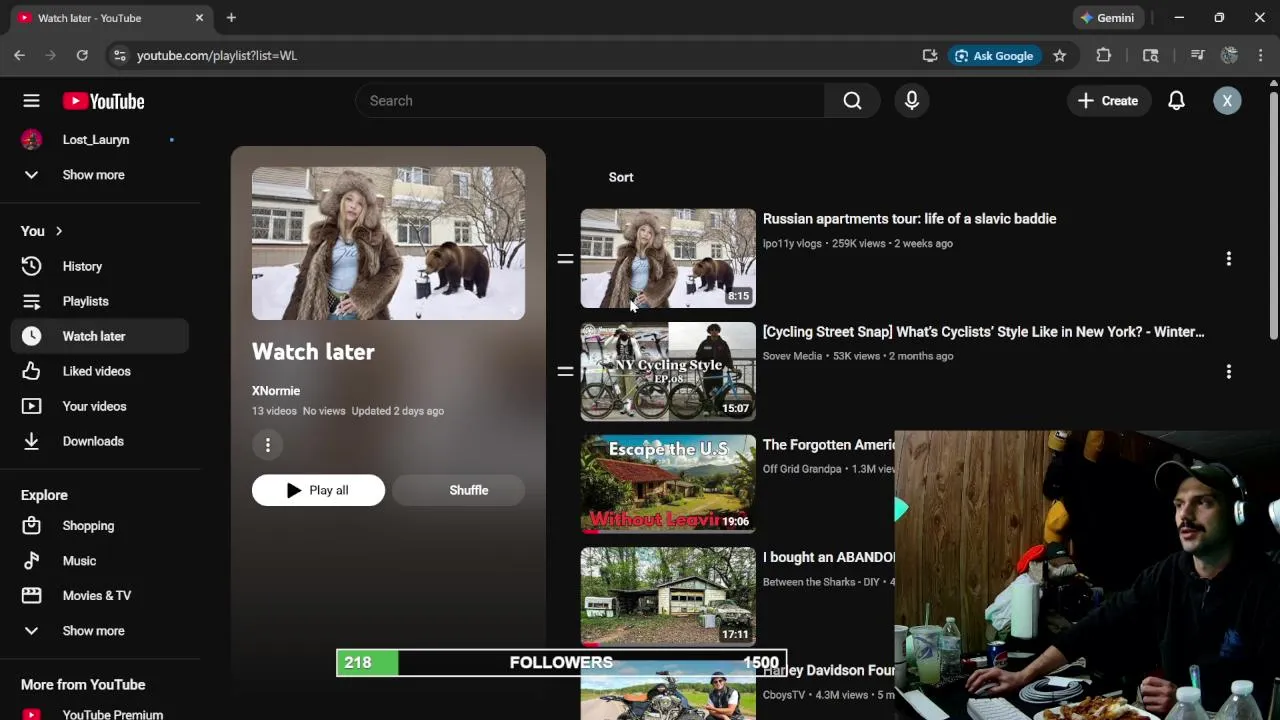Click Cycling Street Snap video title
The height and width of the screenshot is (720, 1280).
(x=983, y=332)
